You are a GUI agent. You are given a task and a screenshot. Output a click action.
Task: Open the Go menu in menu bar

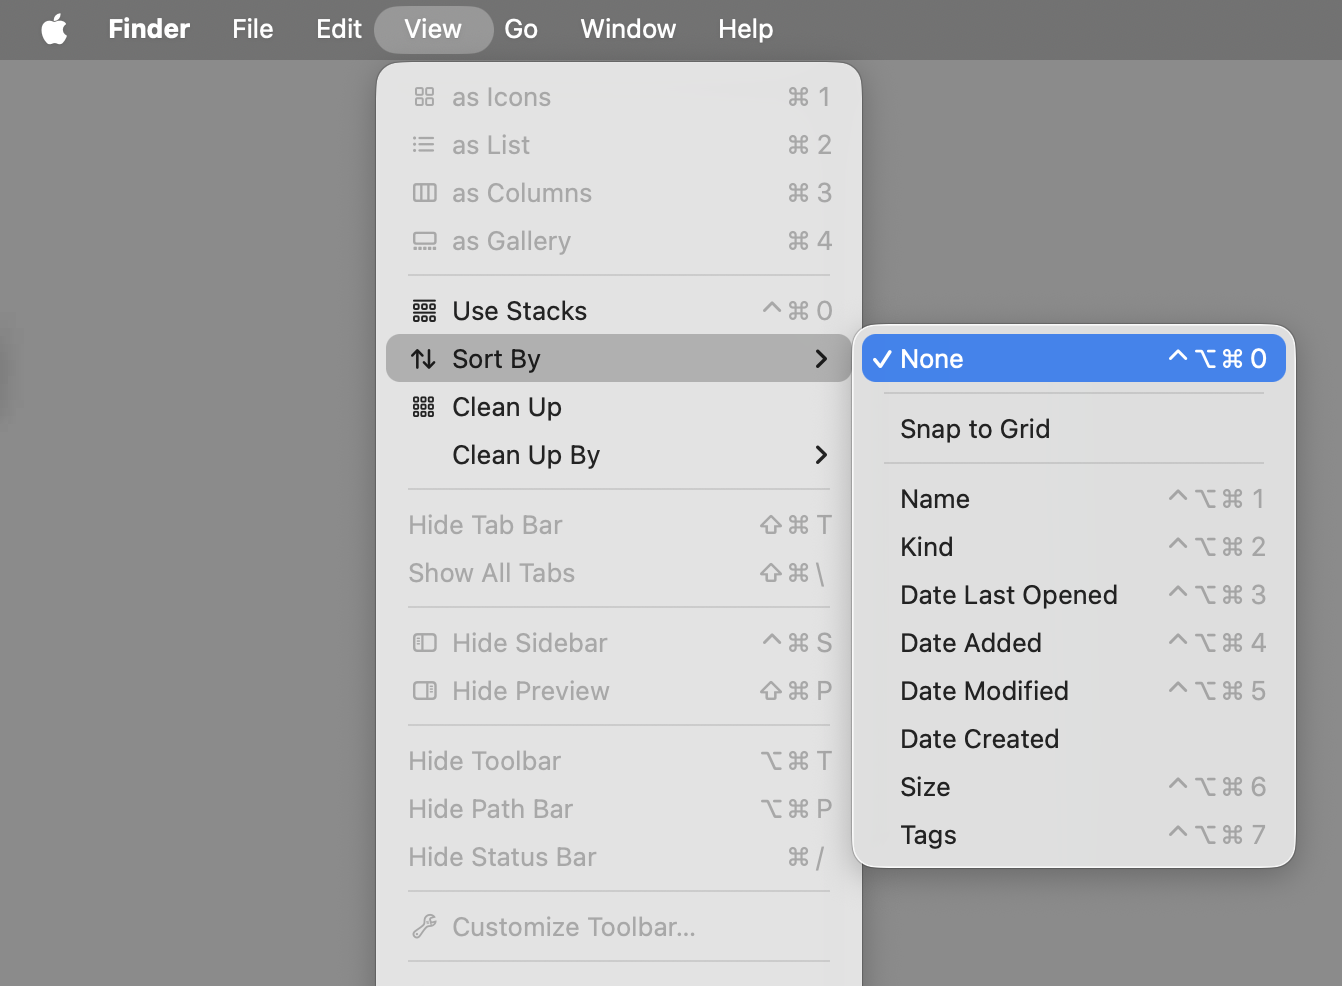click(521, 29)
